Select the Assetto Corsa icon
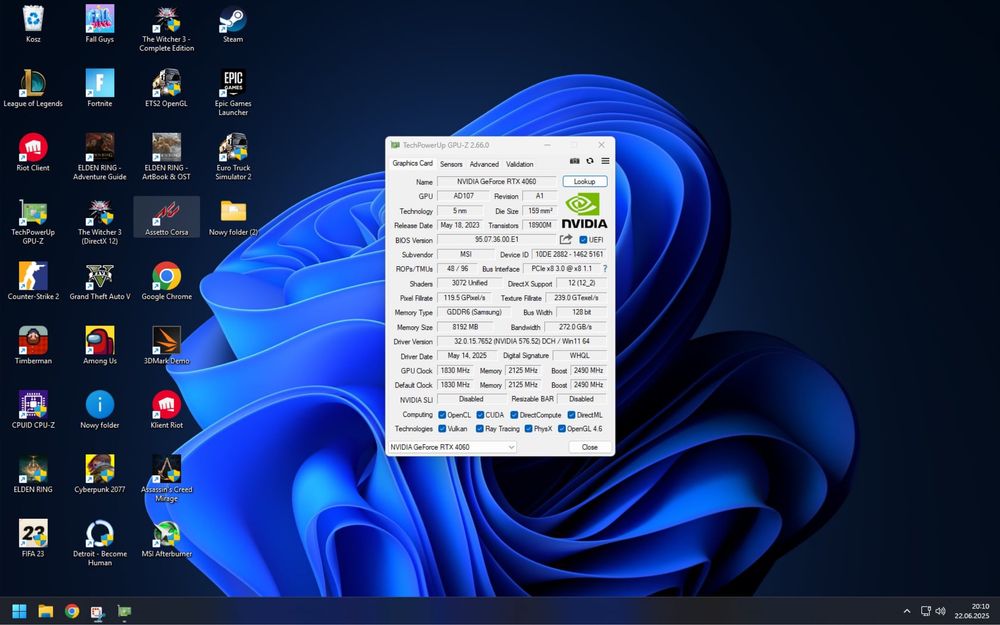Image resolution: width=1000 pixels, height=625 pixels. (166, 217)
